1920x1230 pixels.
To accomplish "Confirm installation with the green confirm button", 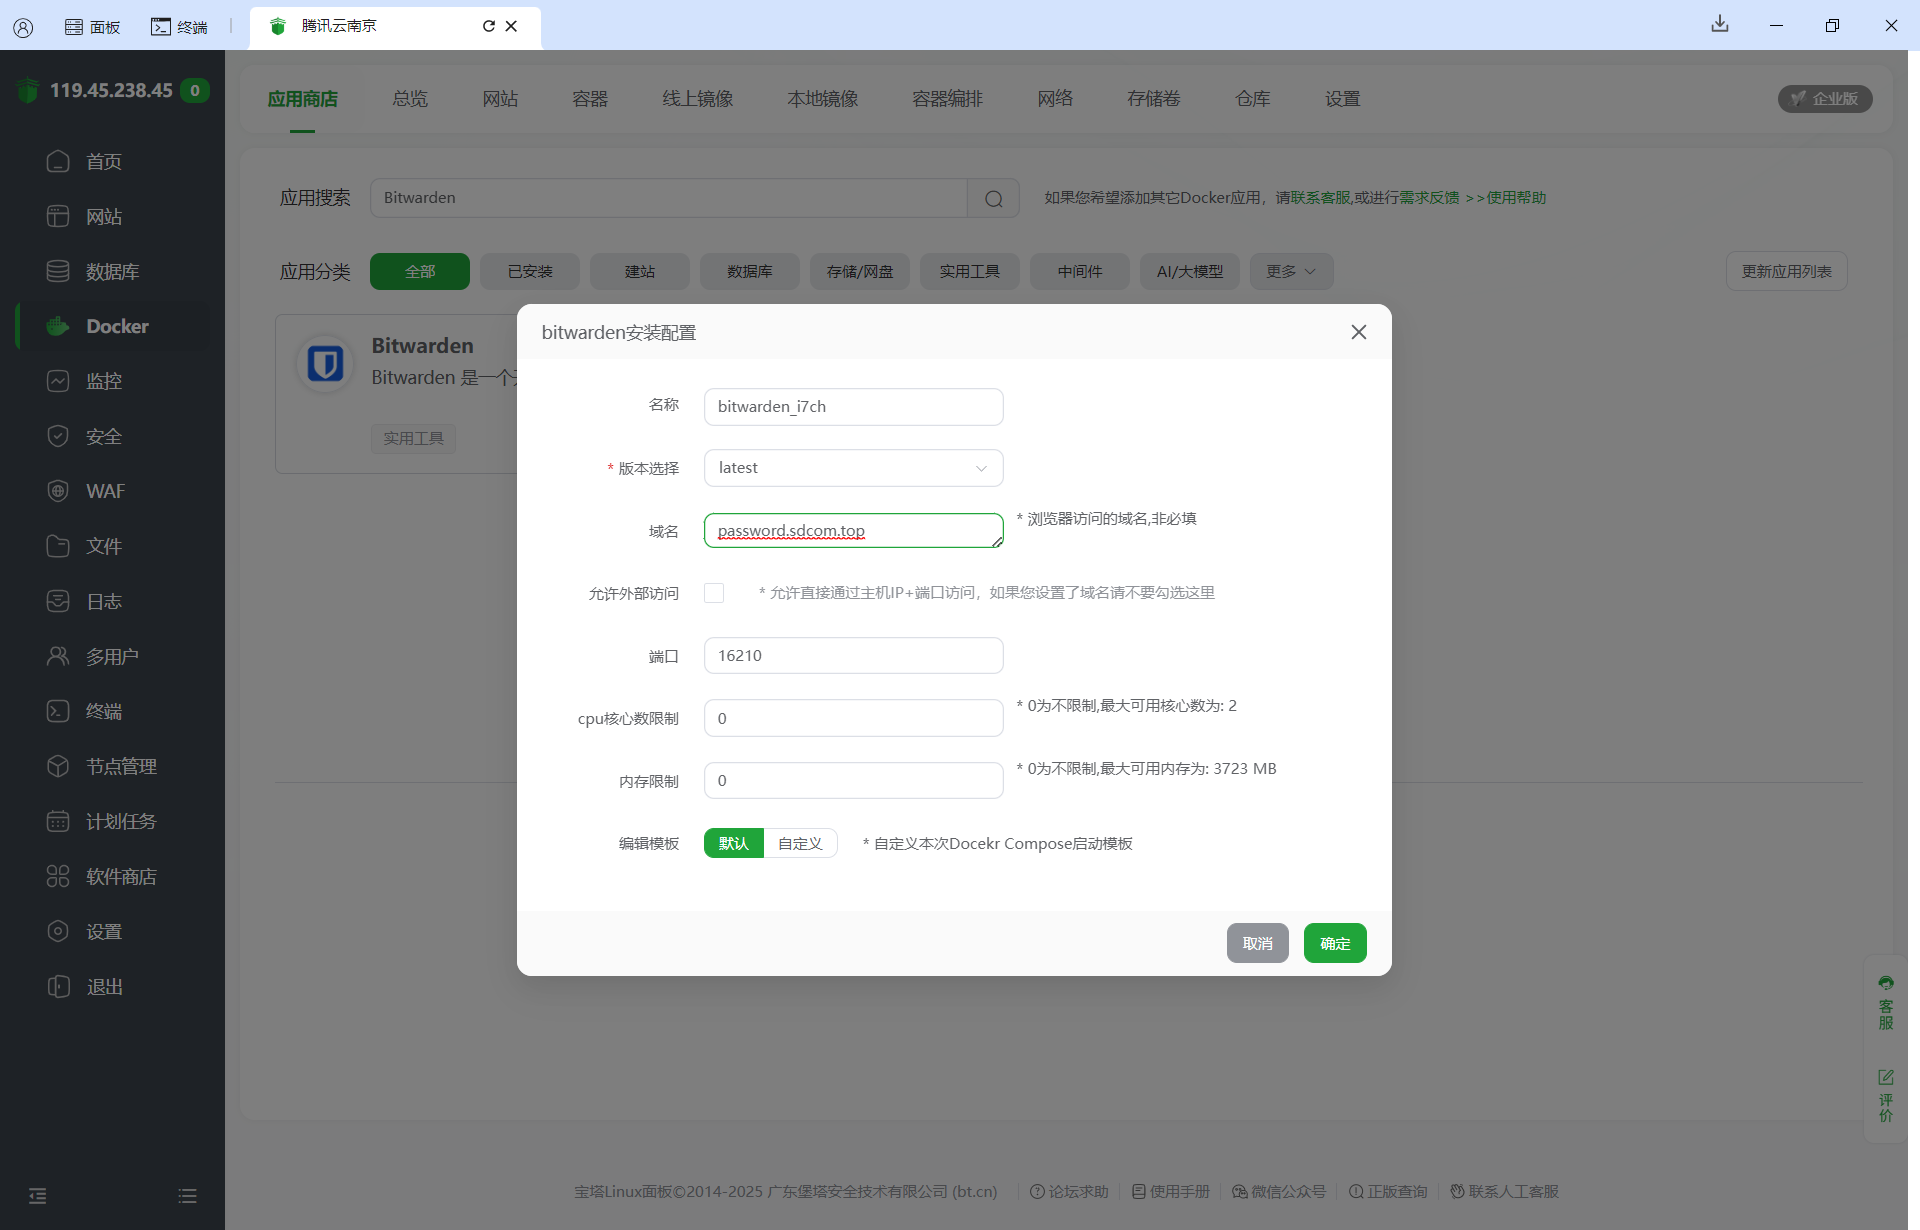I will [1334, 943].
